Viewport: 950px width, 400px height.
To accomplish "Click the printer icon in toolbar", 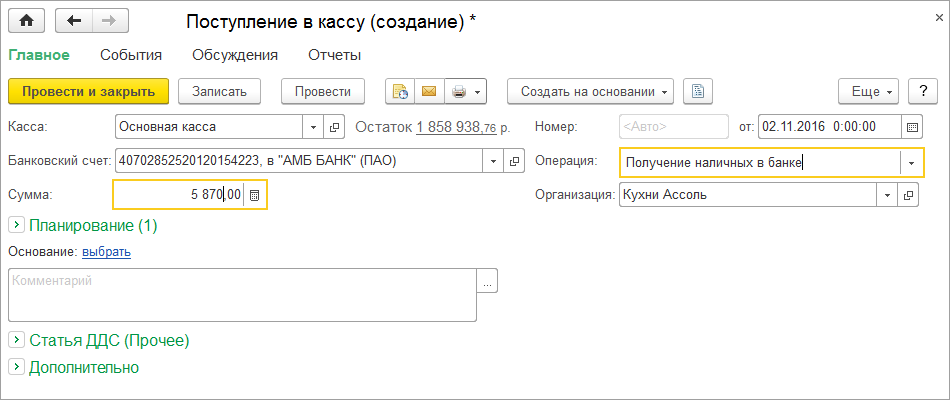I will click(x=459, y=91).
